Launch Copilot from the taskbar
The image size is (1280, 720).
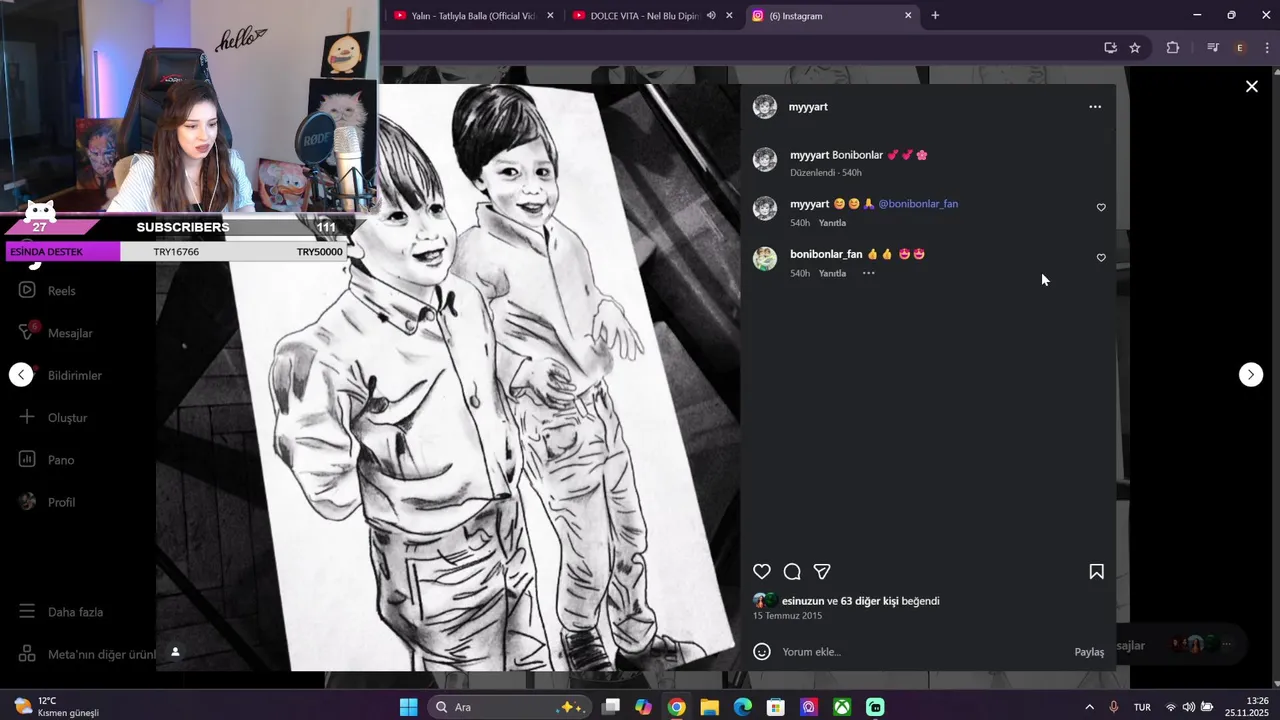643,707
